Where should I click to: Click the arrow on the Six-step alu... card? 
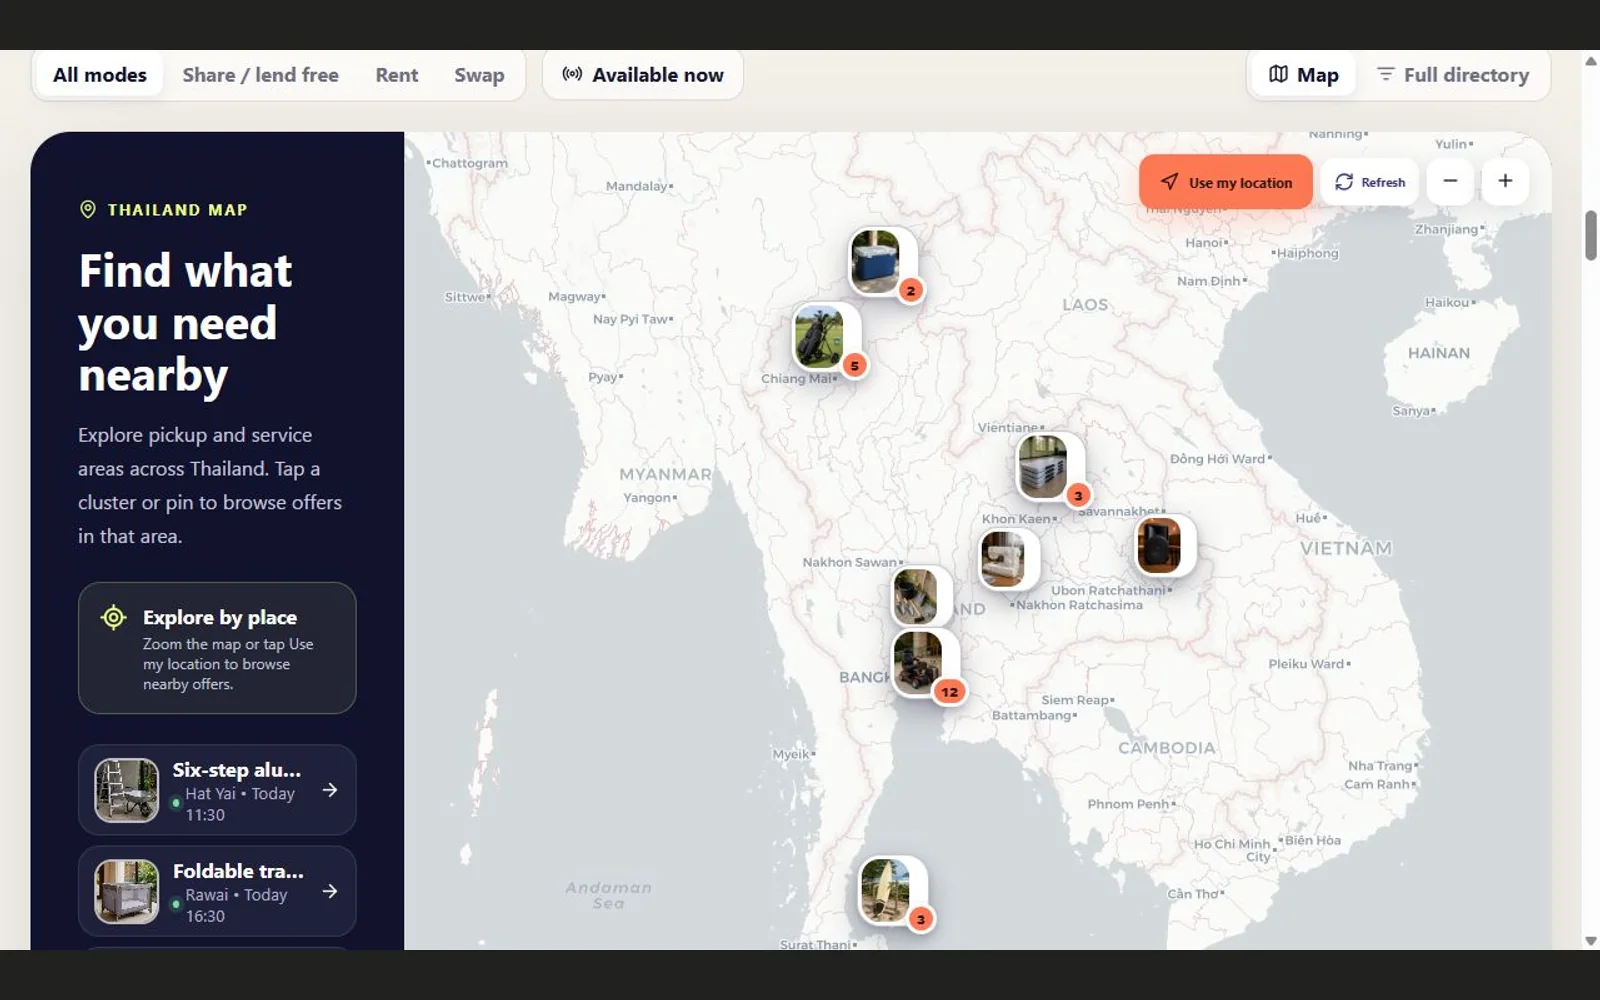[330, 790]
